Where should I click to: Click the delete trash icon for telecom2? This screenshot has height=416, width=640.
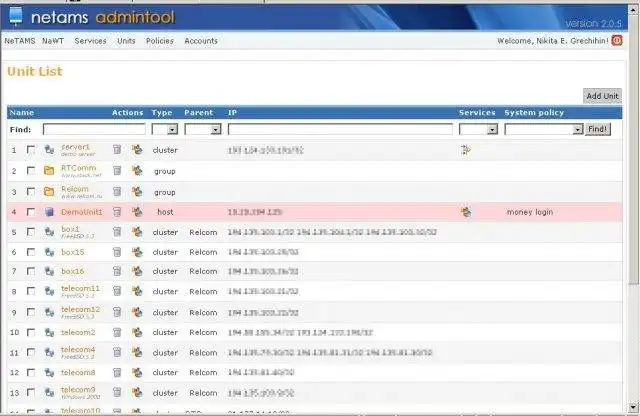click(x=117, y=332)
